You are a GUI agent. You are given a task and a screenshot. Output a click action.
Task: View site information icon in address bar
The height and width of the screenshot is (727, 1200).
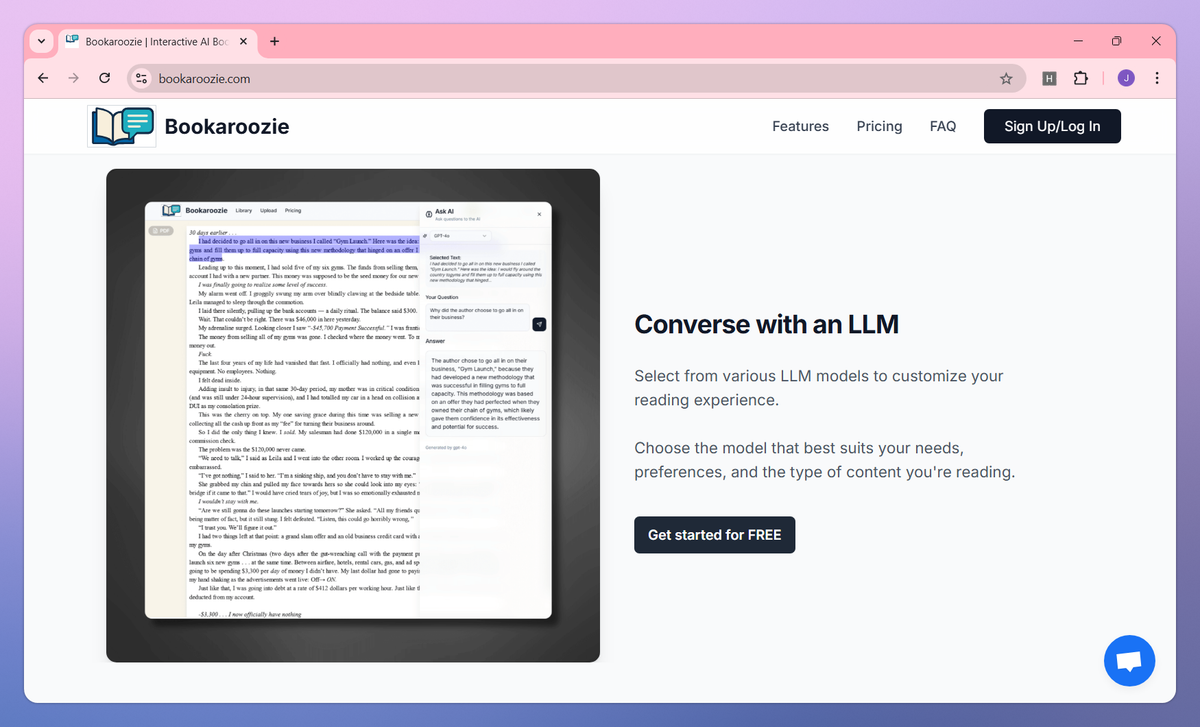coord(141,78)
